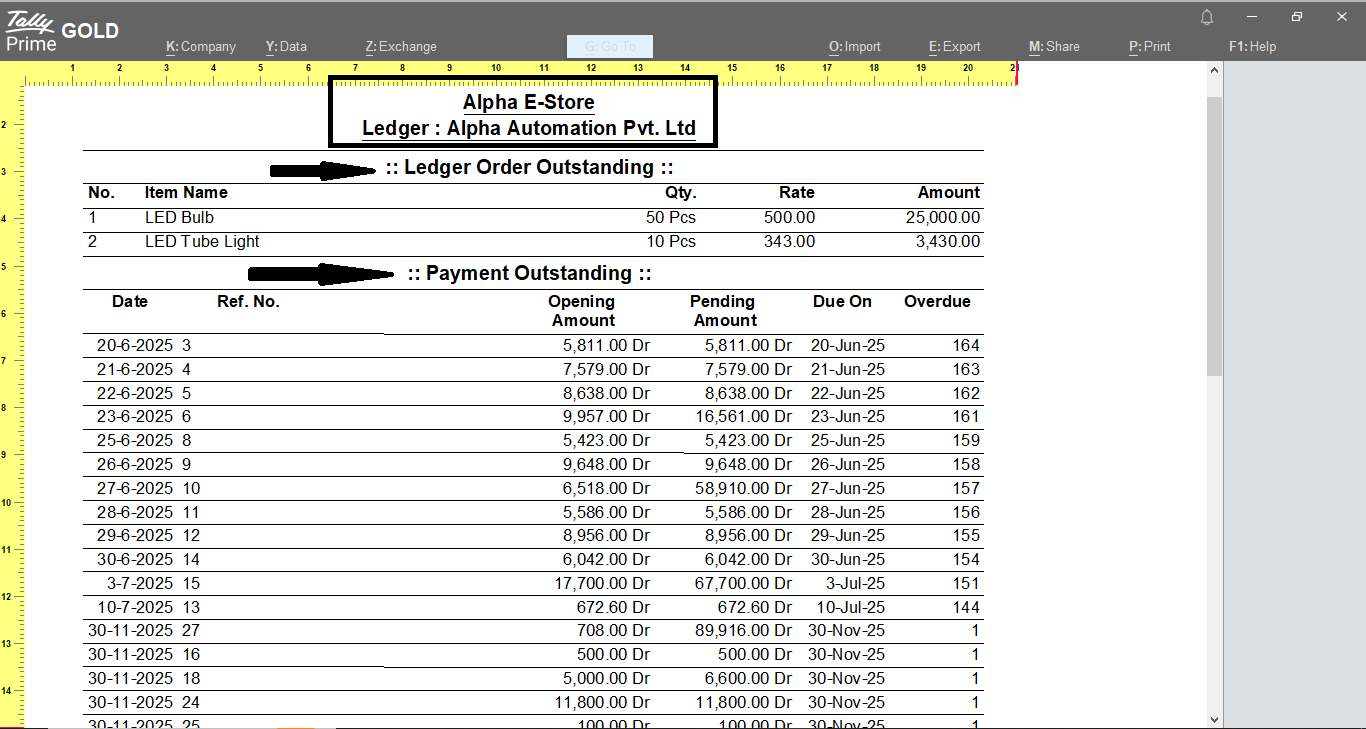
Task: Open the Y: Data menu
Action: (x=286, y=46)
